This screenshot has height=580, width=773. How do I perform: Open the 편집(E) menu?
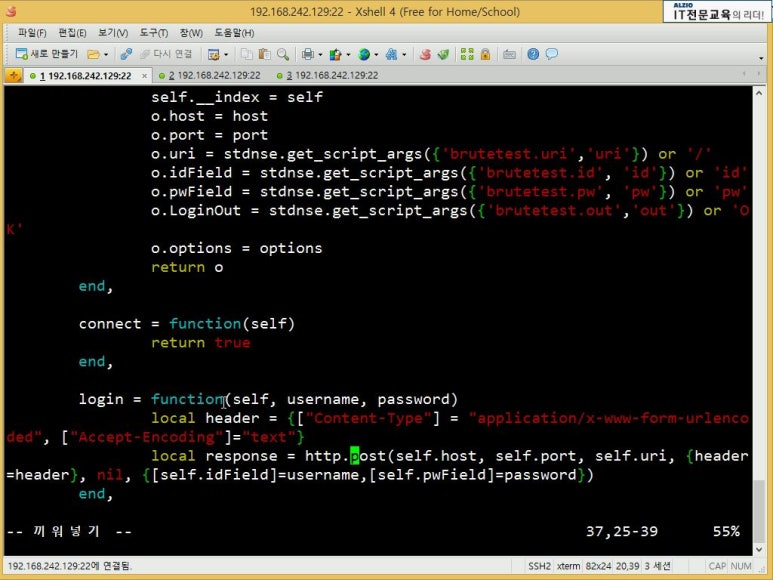pyautogui.click(x=72, y=33)
